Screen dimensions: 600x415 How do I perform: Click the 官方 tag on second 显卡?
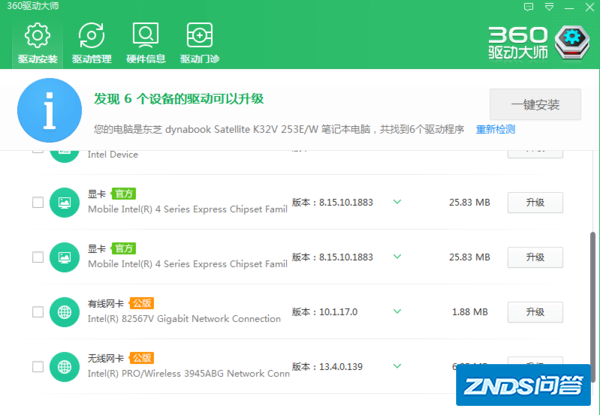124,248
